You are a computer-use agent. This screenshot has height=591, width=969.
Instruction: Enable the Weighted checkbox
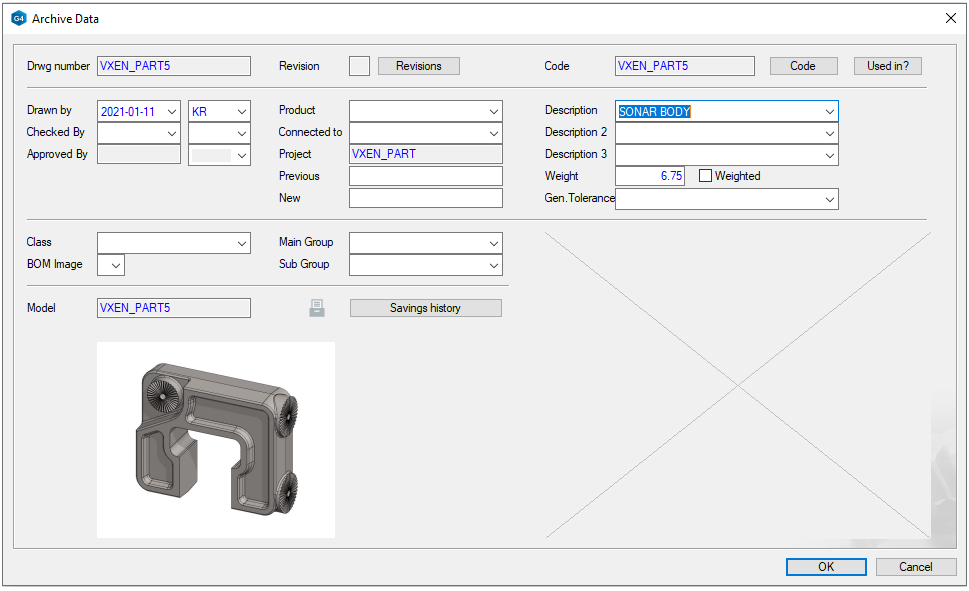click(705, 176)
